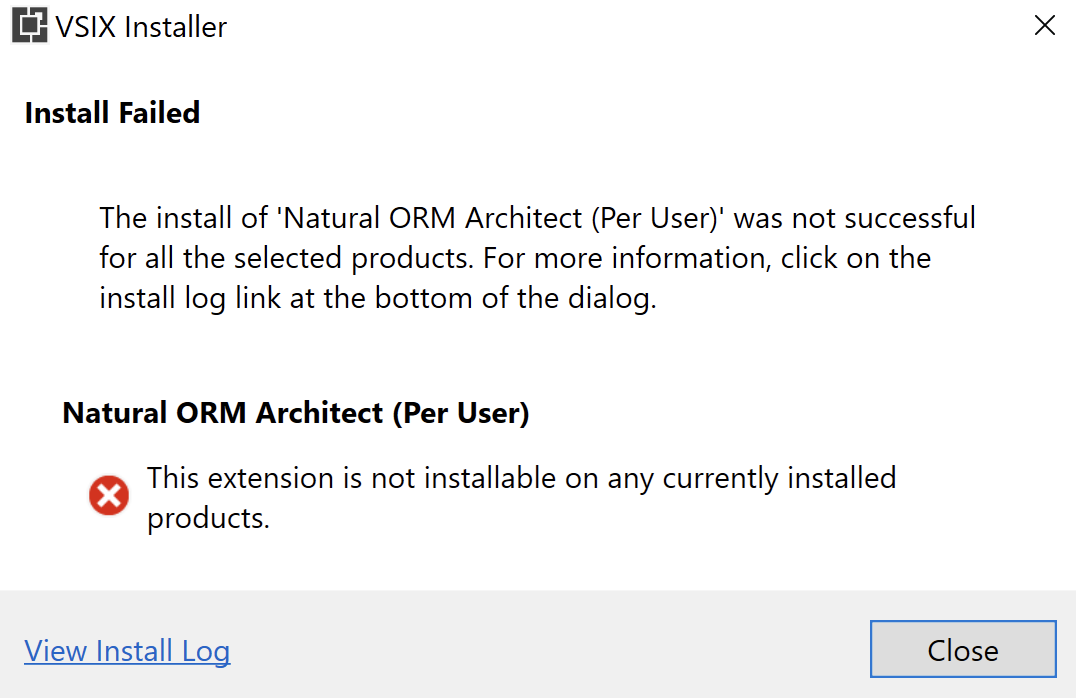Click the 'View Install Log' hyperlink text
This screenshot has height=698, width=1076.
[127, 651]
